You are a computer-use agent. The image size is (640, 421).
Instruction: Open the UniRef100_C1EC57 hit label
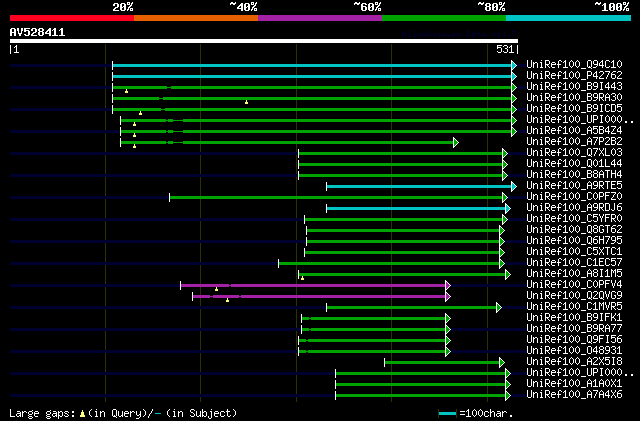coord(574,263)
